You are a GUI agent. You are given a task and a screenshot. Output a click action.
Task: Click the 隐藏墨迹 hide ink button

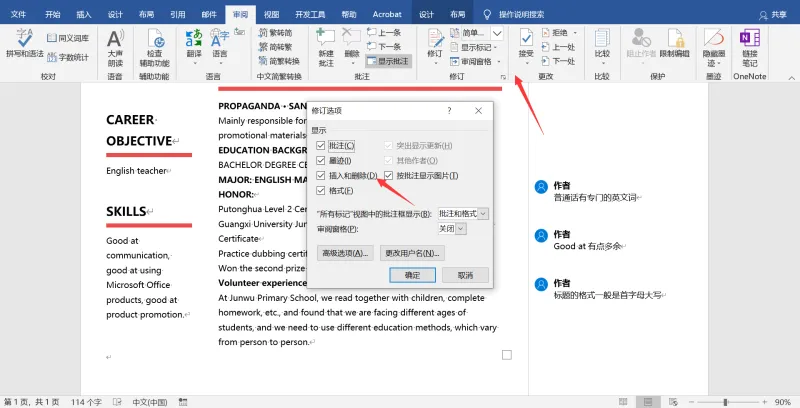[x=714, y=48]
